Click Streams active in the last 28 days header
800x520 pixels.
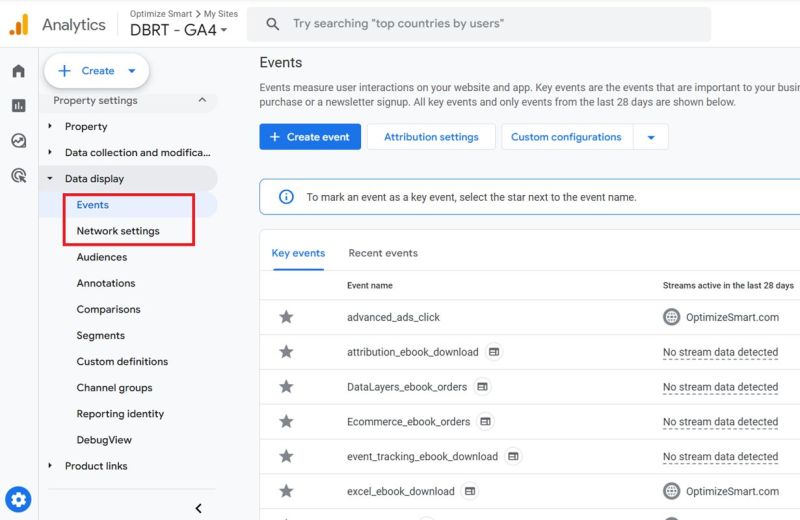point(728,285)
